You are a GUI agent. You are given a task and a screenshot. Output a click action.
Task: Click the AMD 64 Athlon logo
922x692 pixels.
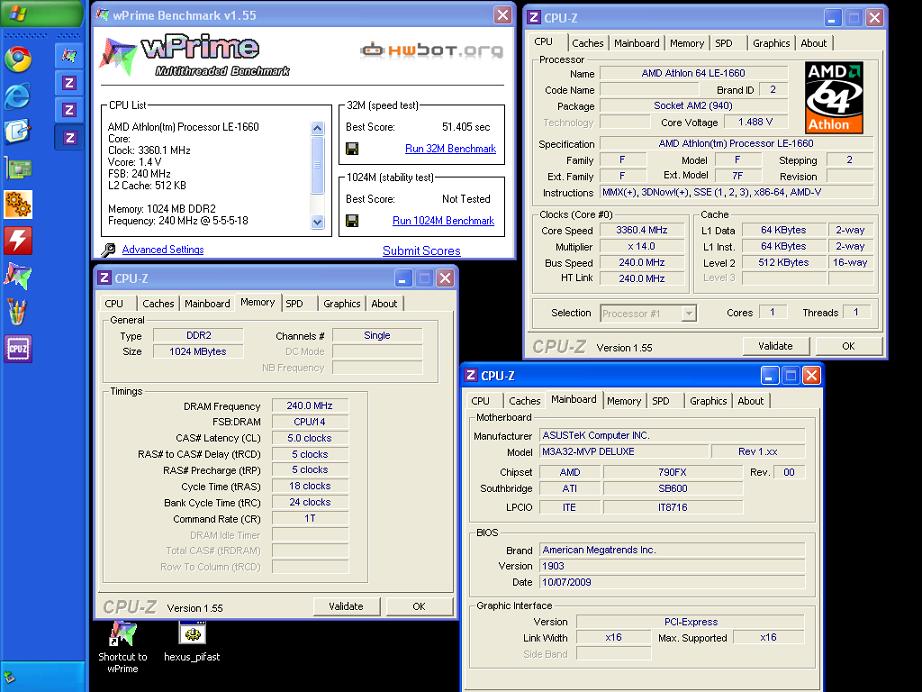[834, 98]
